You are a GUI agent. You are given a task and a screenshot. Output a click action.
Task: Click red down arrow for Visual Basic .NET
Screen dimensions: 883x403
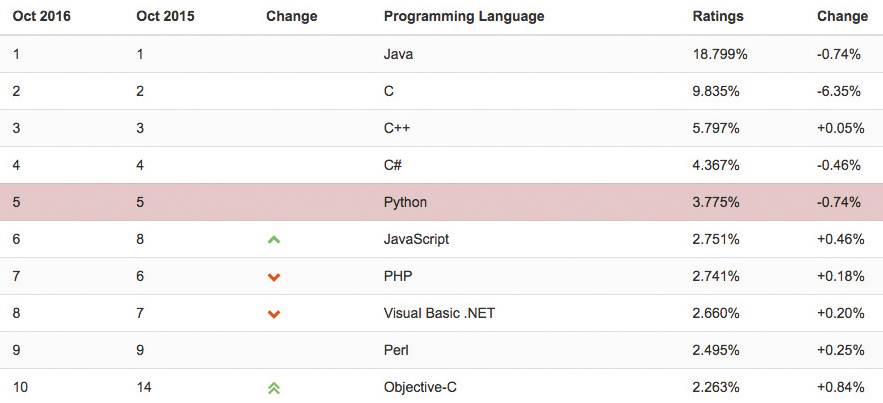[x=274, y=314]
